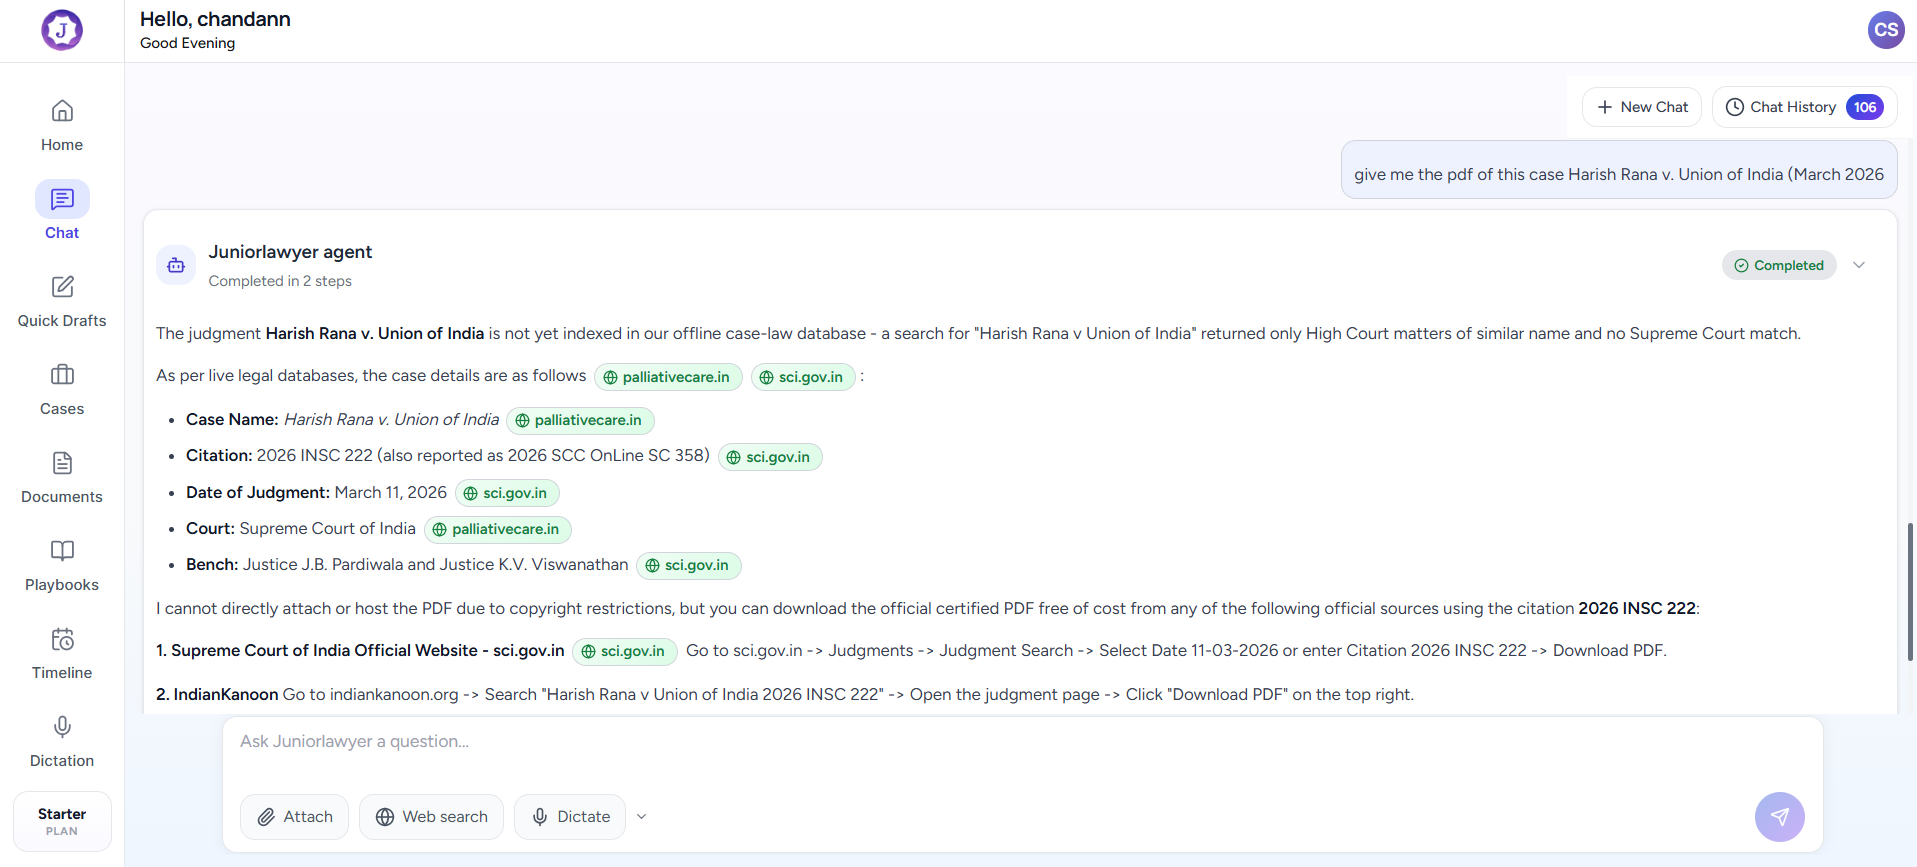Open the Dictation section
The height and width of the screenshot is (867, 1917).
[62, 741]
